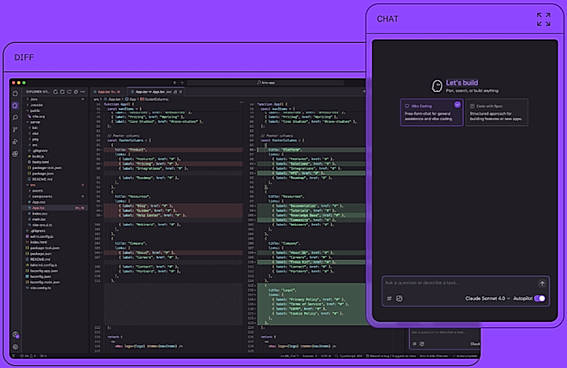Screen dimensions: 567x368
Task: Open Search from the activity bar
Action: tap(15, 117)
